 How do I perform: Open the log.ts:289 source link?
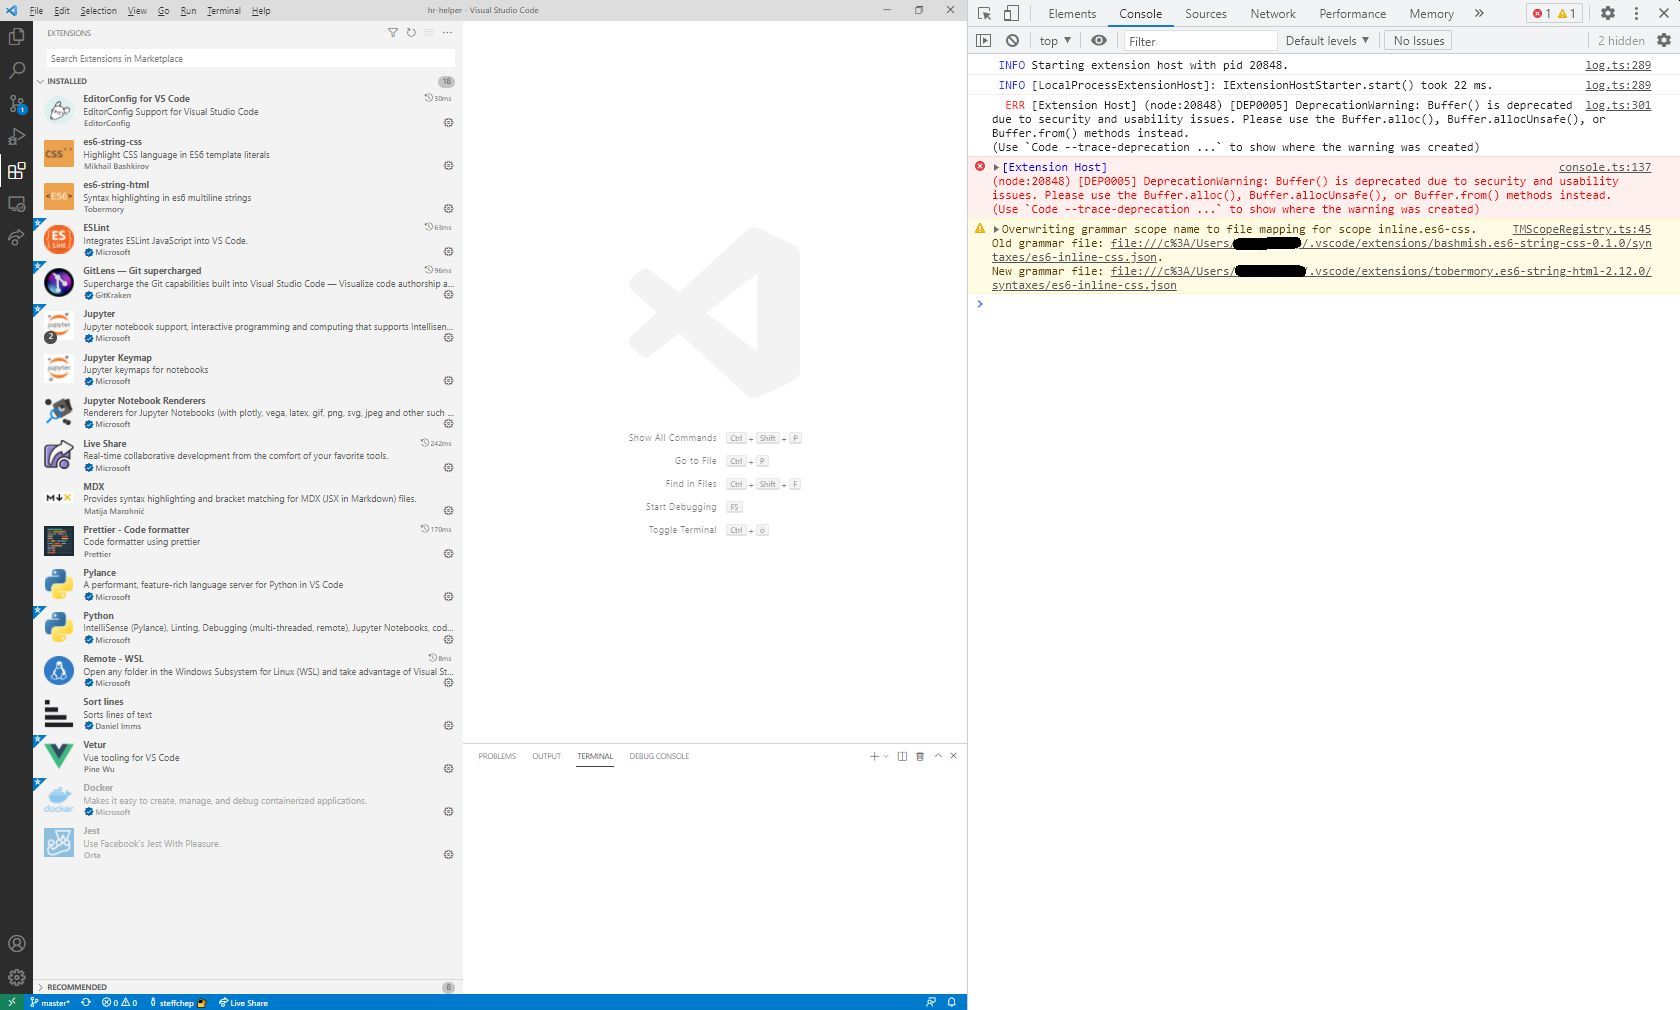(1617, 64)
